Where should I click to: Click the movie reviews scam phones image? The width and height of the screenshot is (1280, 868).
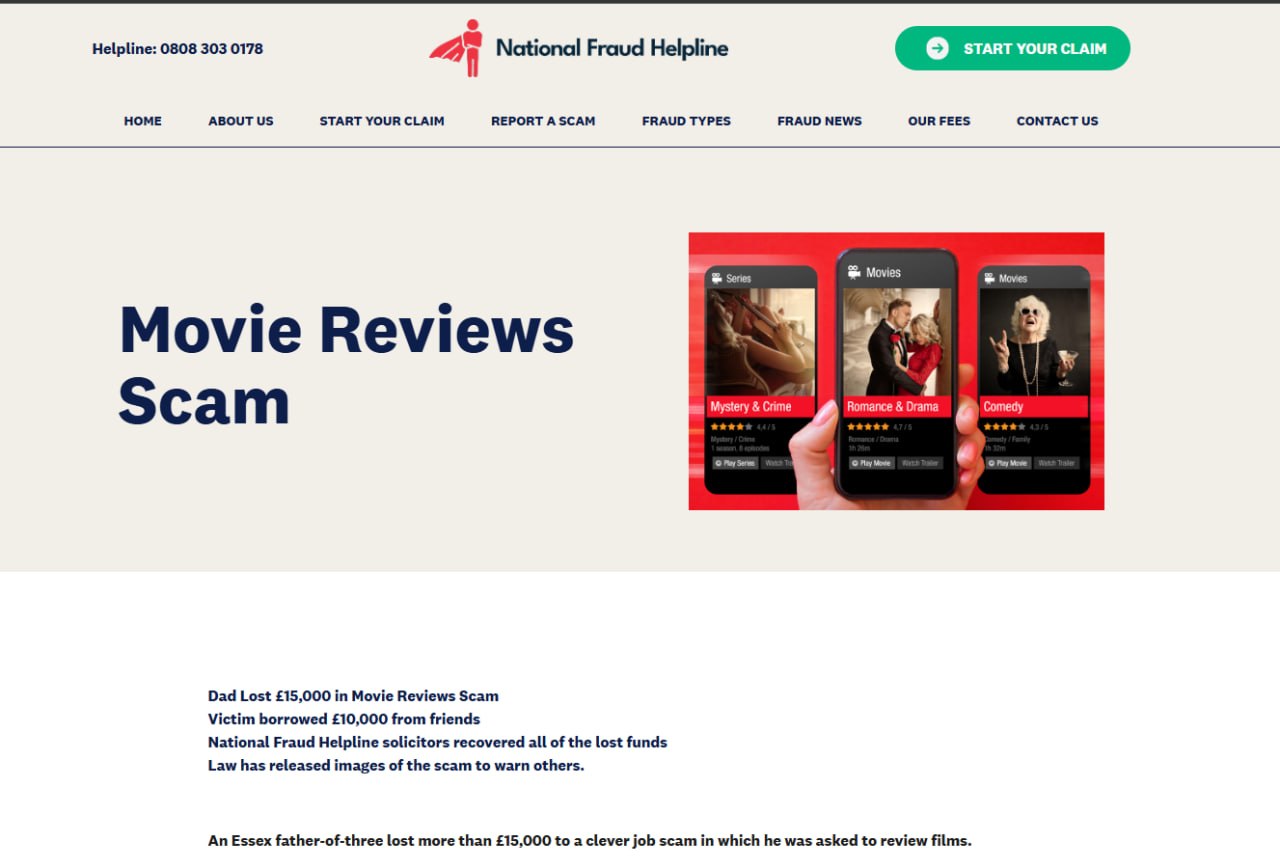tap(896, 371)
